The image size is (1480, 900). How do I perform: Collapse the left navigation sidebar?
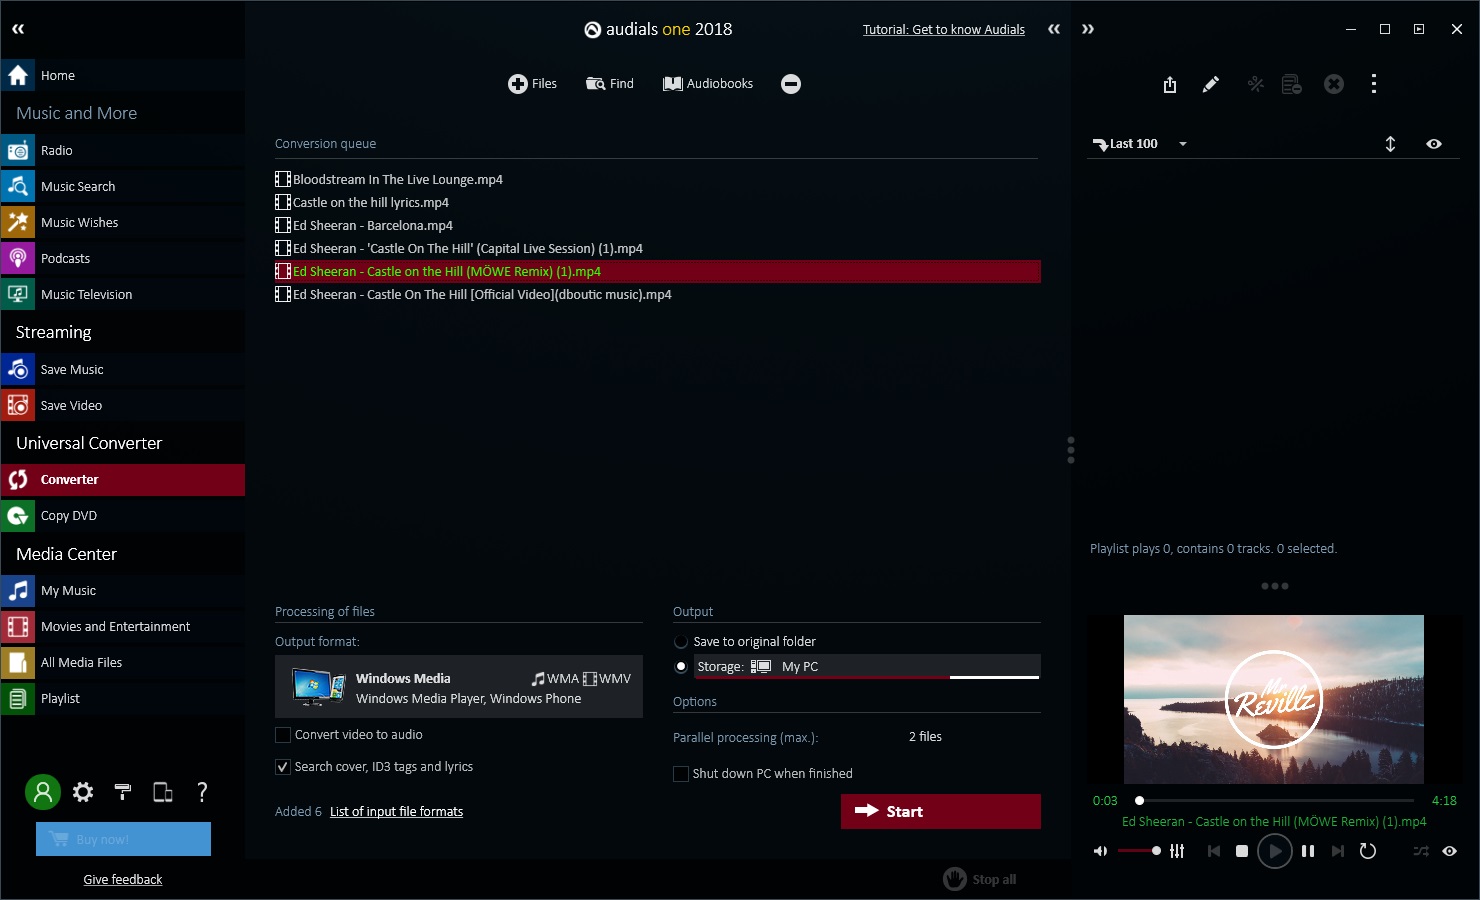pyautogui.click(x=18, y=29)
